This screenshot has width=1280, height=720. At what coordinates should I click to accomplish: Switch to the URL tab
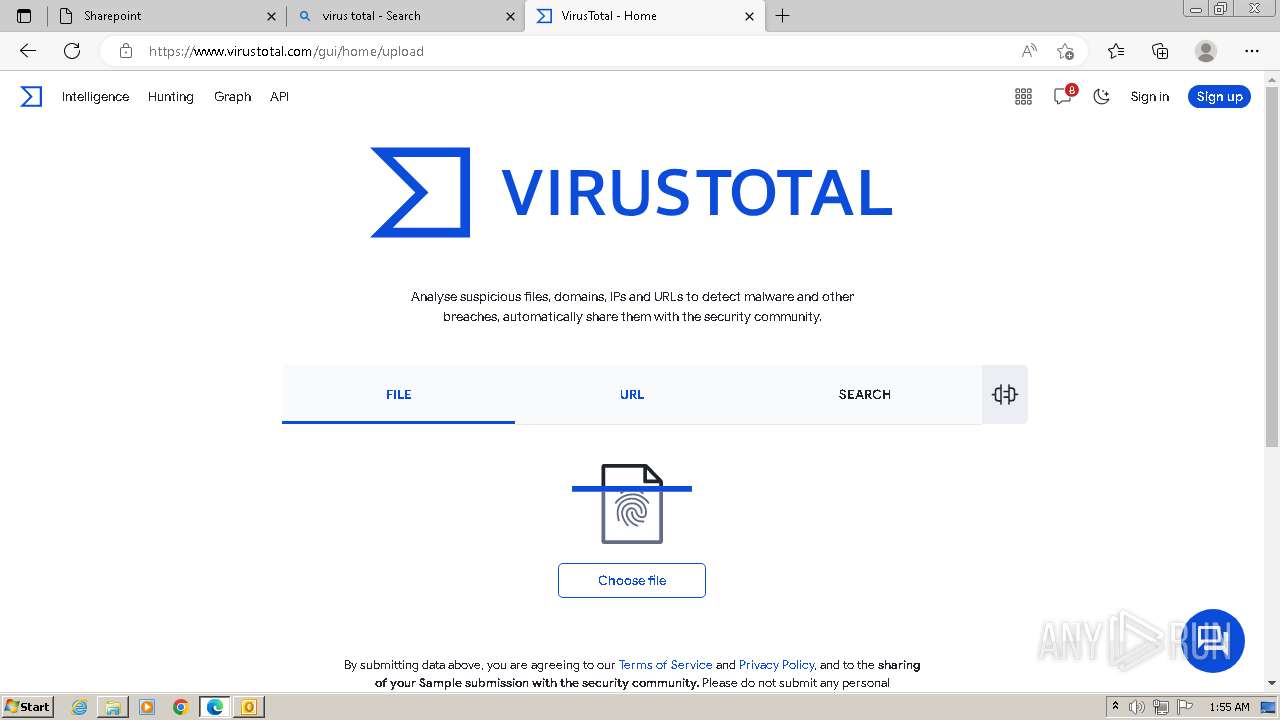(632, 394)
